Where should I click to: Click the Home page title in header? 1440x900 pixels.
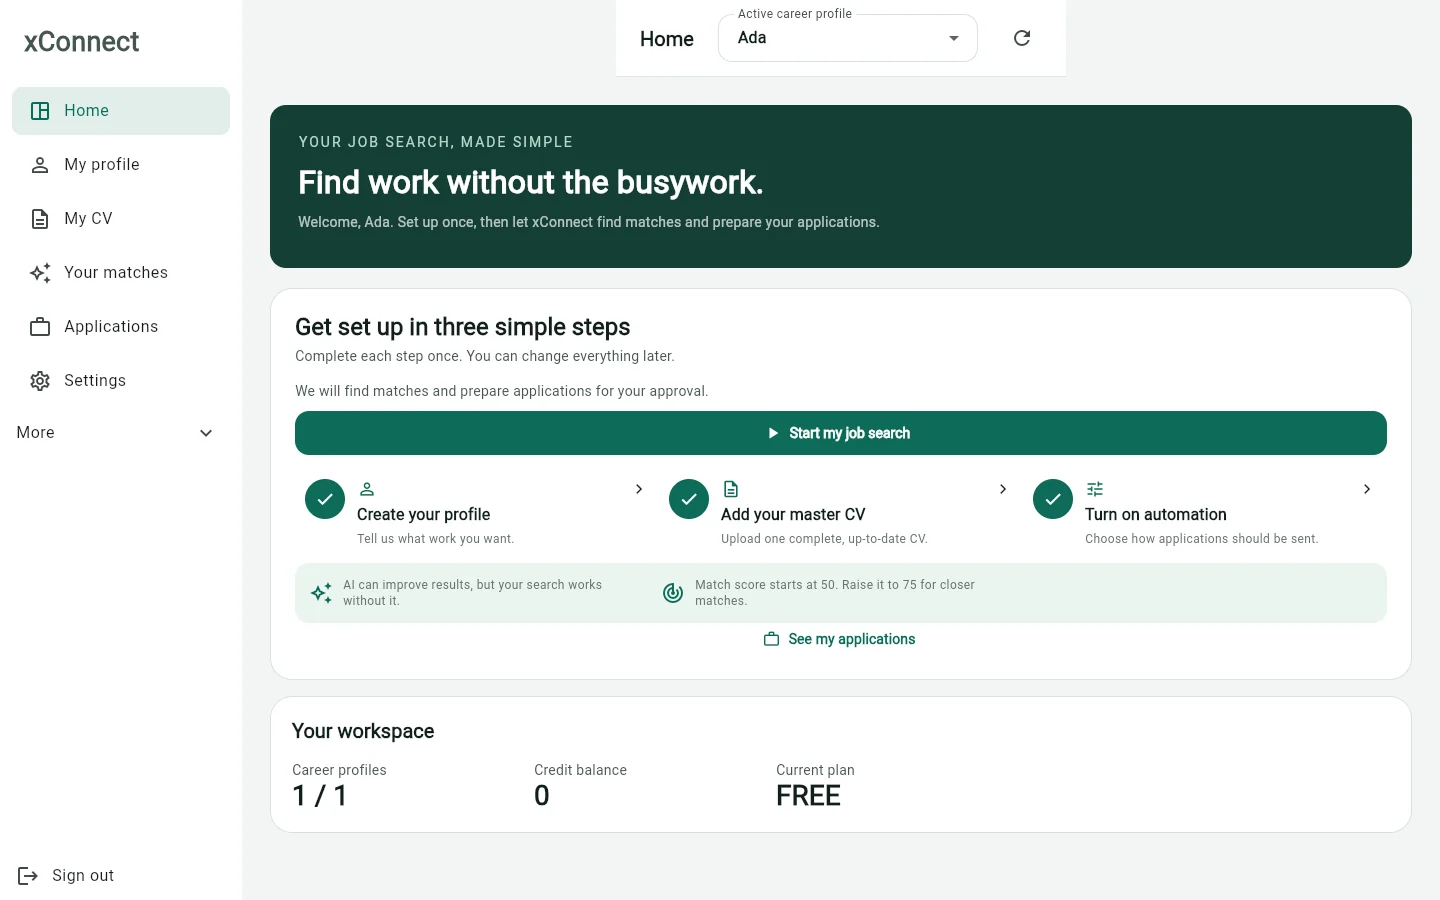click(667, 39)
